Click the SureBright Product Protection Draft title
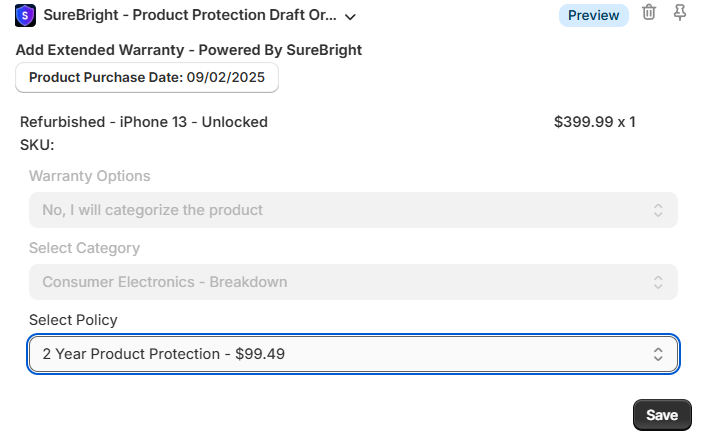Viewport: 705px width, 437px height. [x=189, y=16]
